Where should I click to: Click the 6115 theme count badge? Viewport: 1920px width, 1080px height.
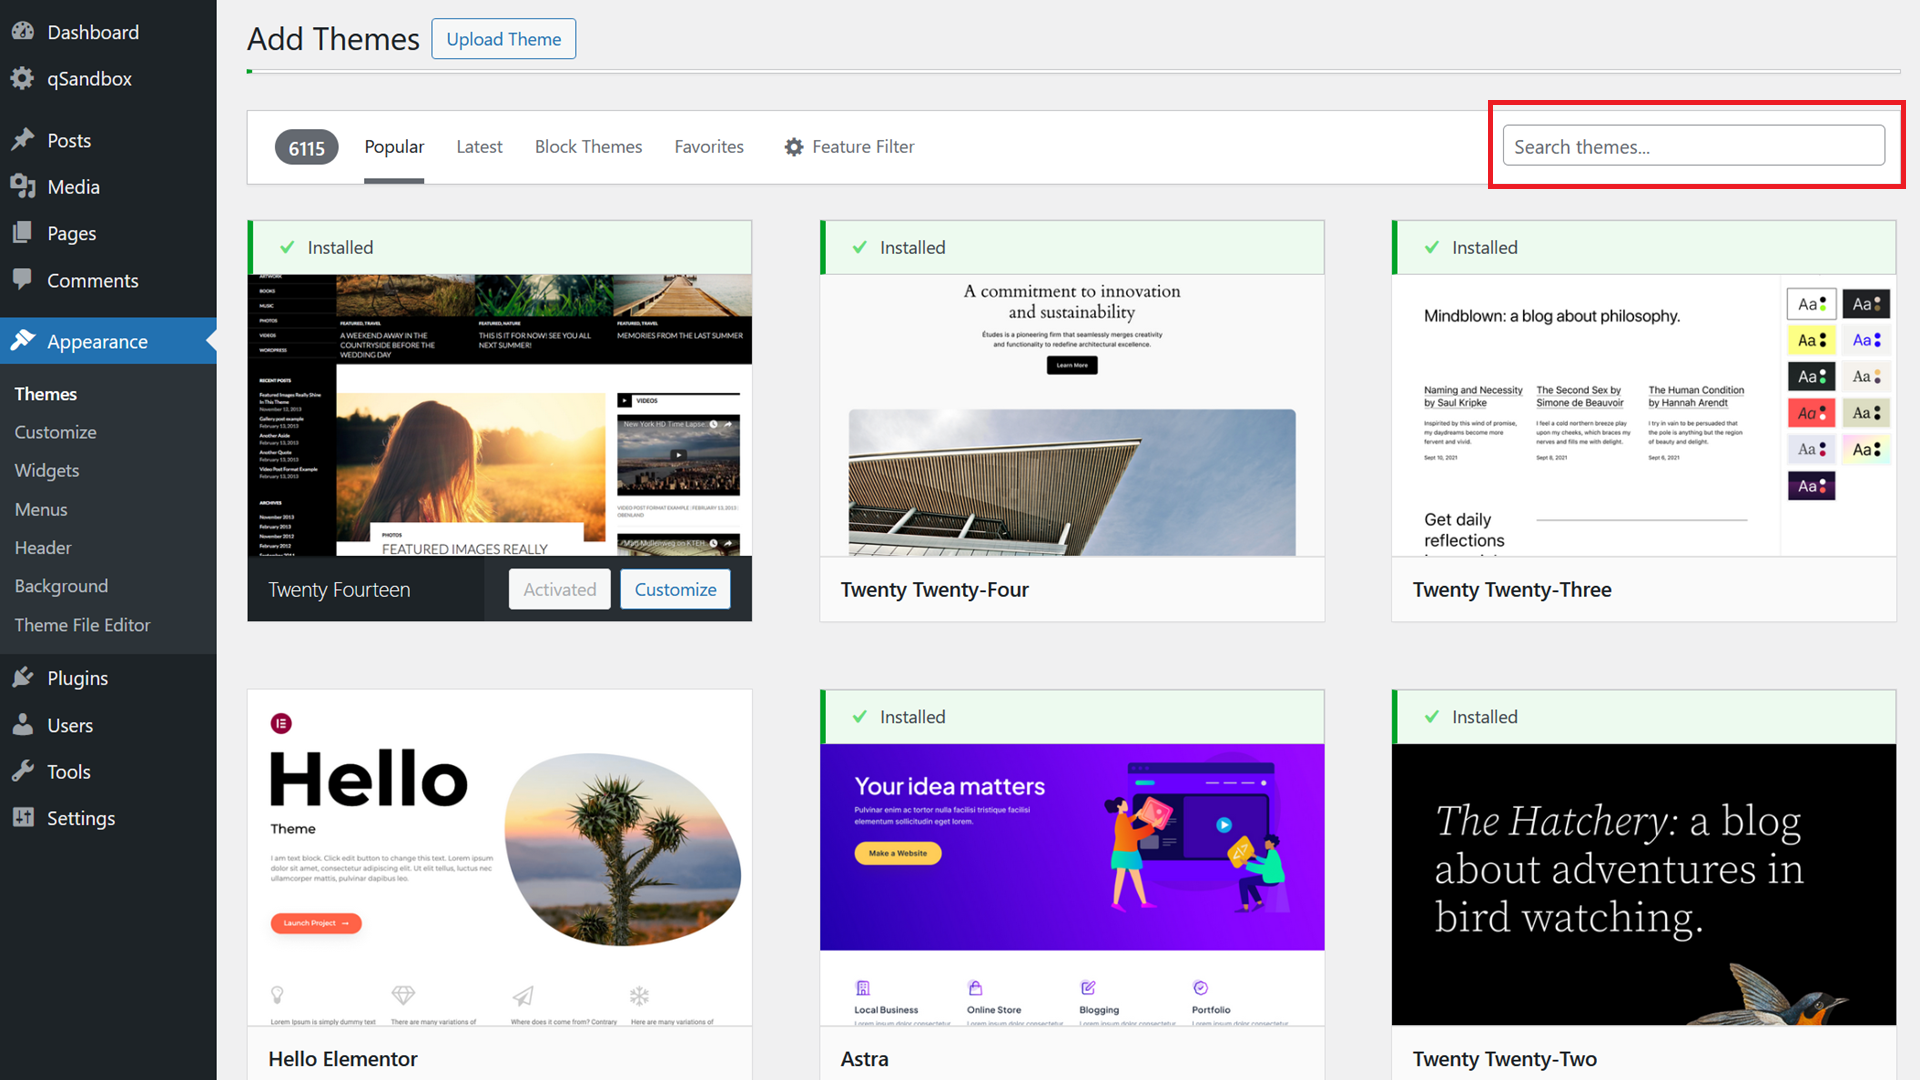[307, 148]
